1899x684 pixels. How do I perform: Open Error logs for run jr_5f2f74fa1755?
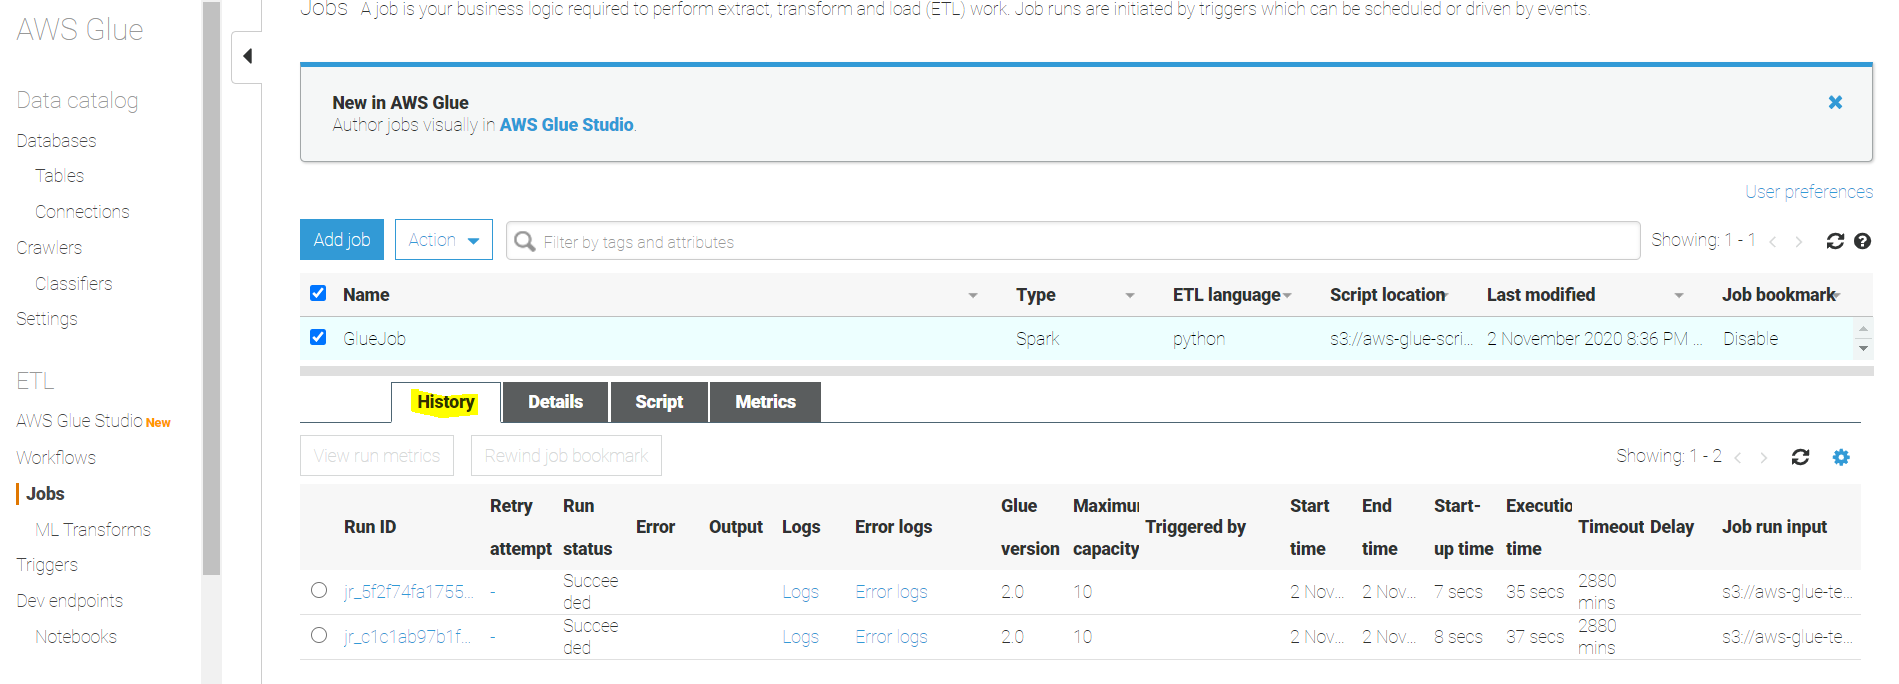tap(891, 592)
